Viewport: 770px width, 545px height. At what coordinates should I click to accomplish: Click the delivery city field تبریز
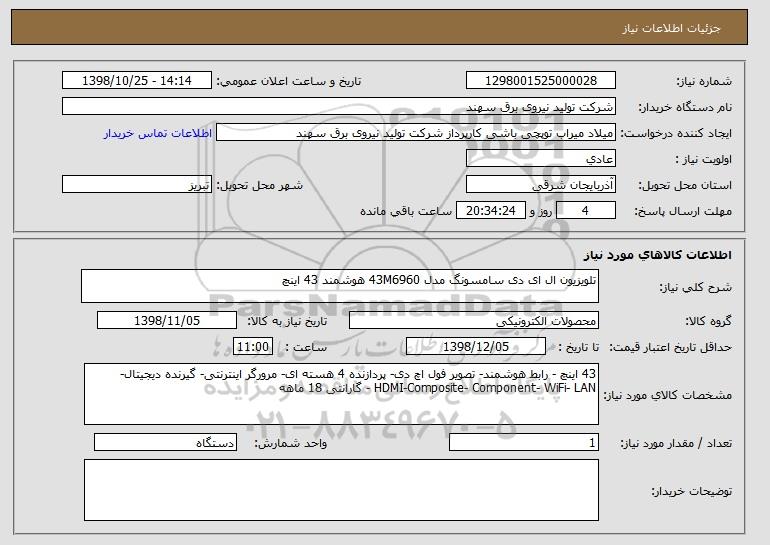[x=137, y=185]
